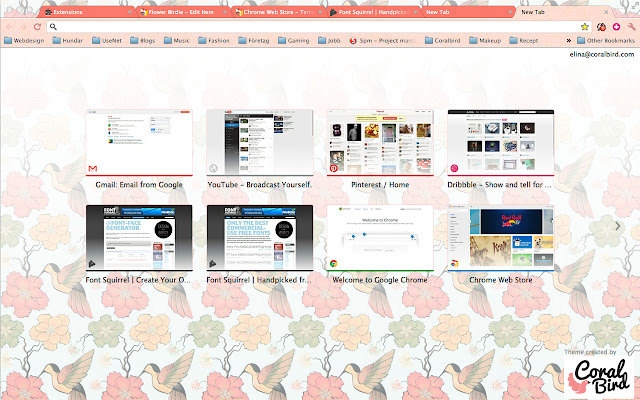This screenshot has height=400, width=640.
Task: Click the Font Squirrel | Handpicked Fr... title
Action: pos(259,280)
